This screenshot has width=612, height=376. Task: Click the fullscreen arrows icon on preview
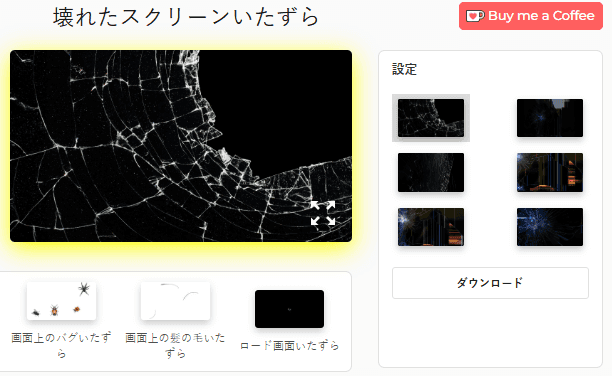click(x=323, y=213)
